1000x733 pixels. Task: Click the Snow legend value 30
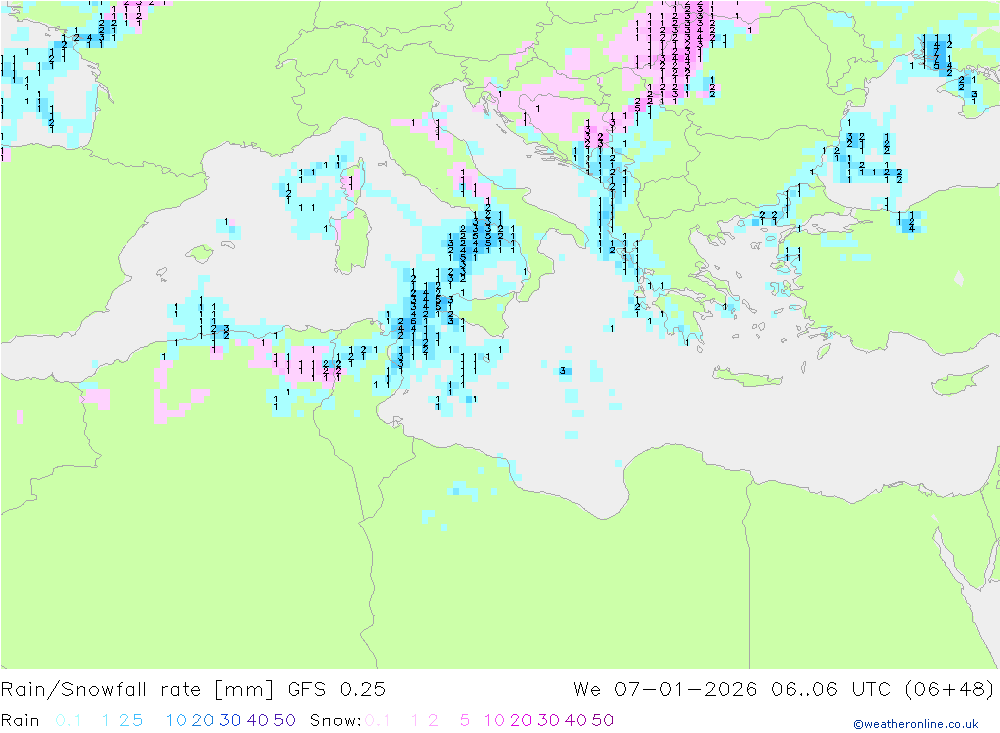[x=548, y=720]
